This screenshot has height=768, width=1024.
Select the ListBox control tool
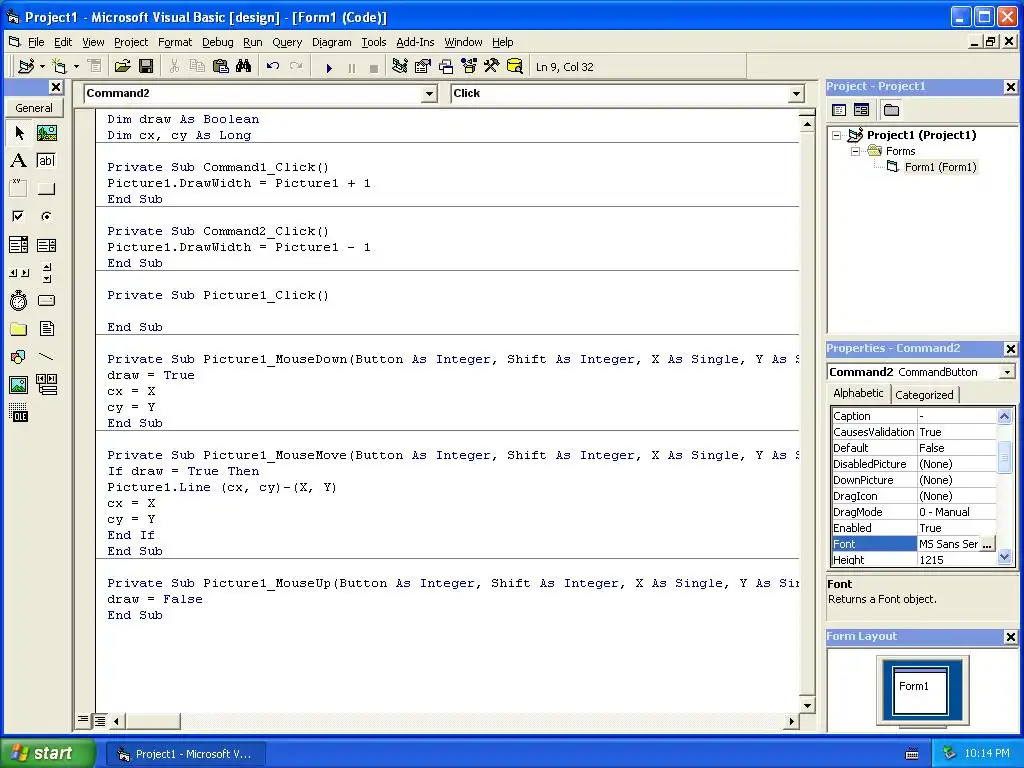(x=46, y=245)
